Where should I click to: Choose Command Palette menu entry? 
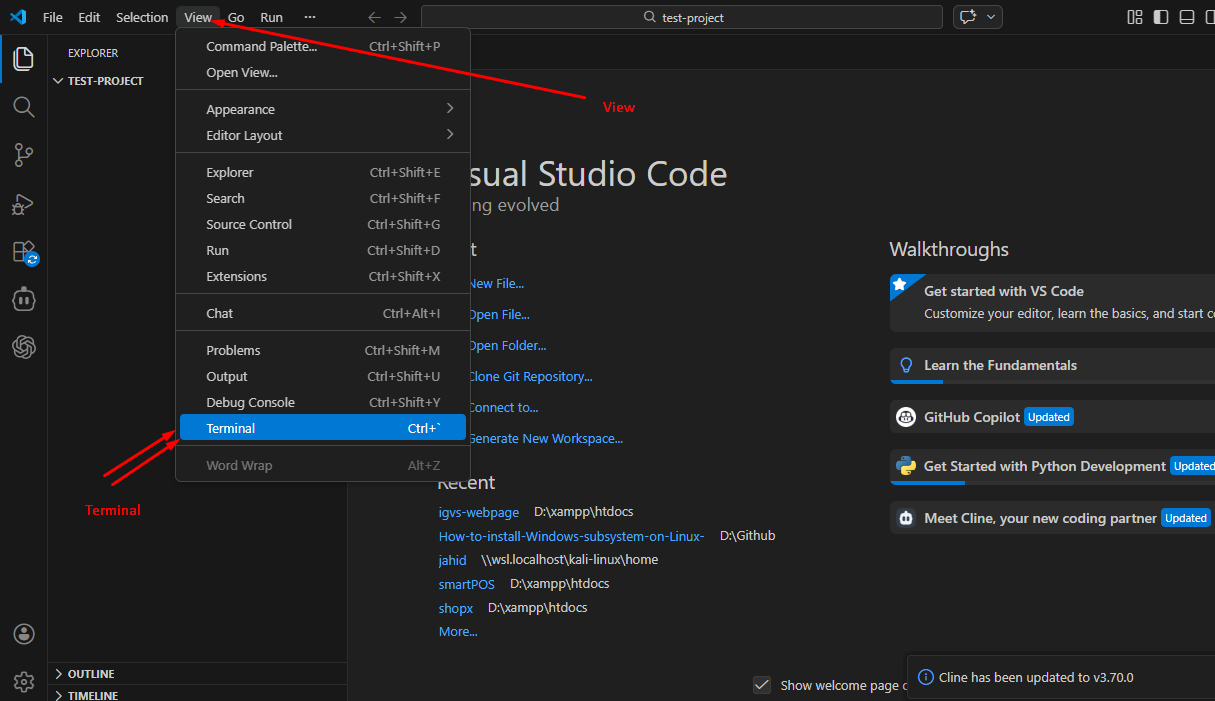pos(322,46)
